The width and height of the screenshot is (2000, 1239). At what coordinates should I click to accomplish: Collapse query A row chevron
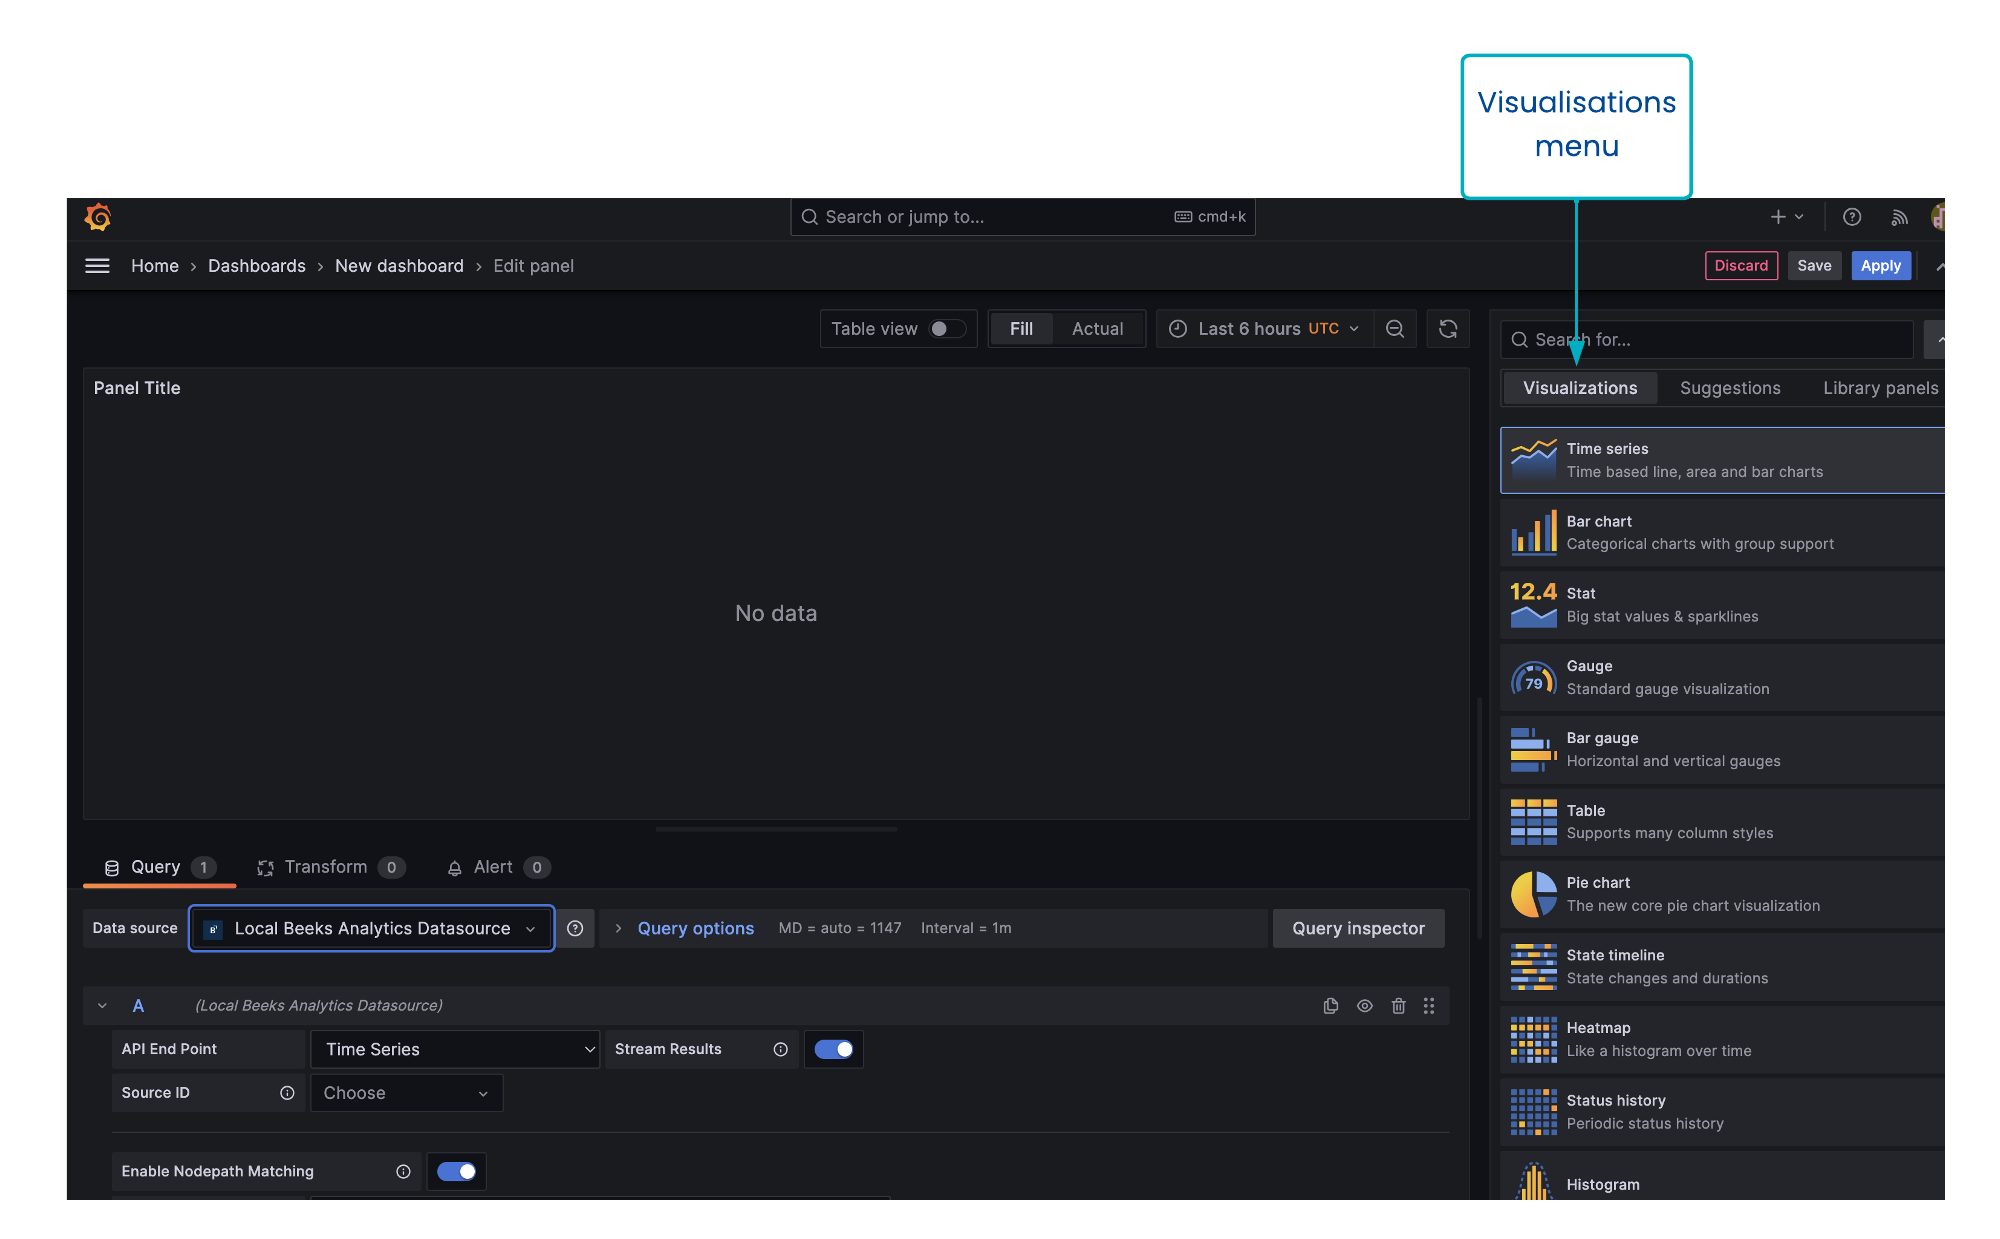tap(102, 1006)
